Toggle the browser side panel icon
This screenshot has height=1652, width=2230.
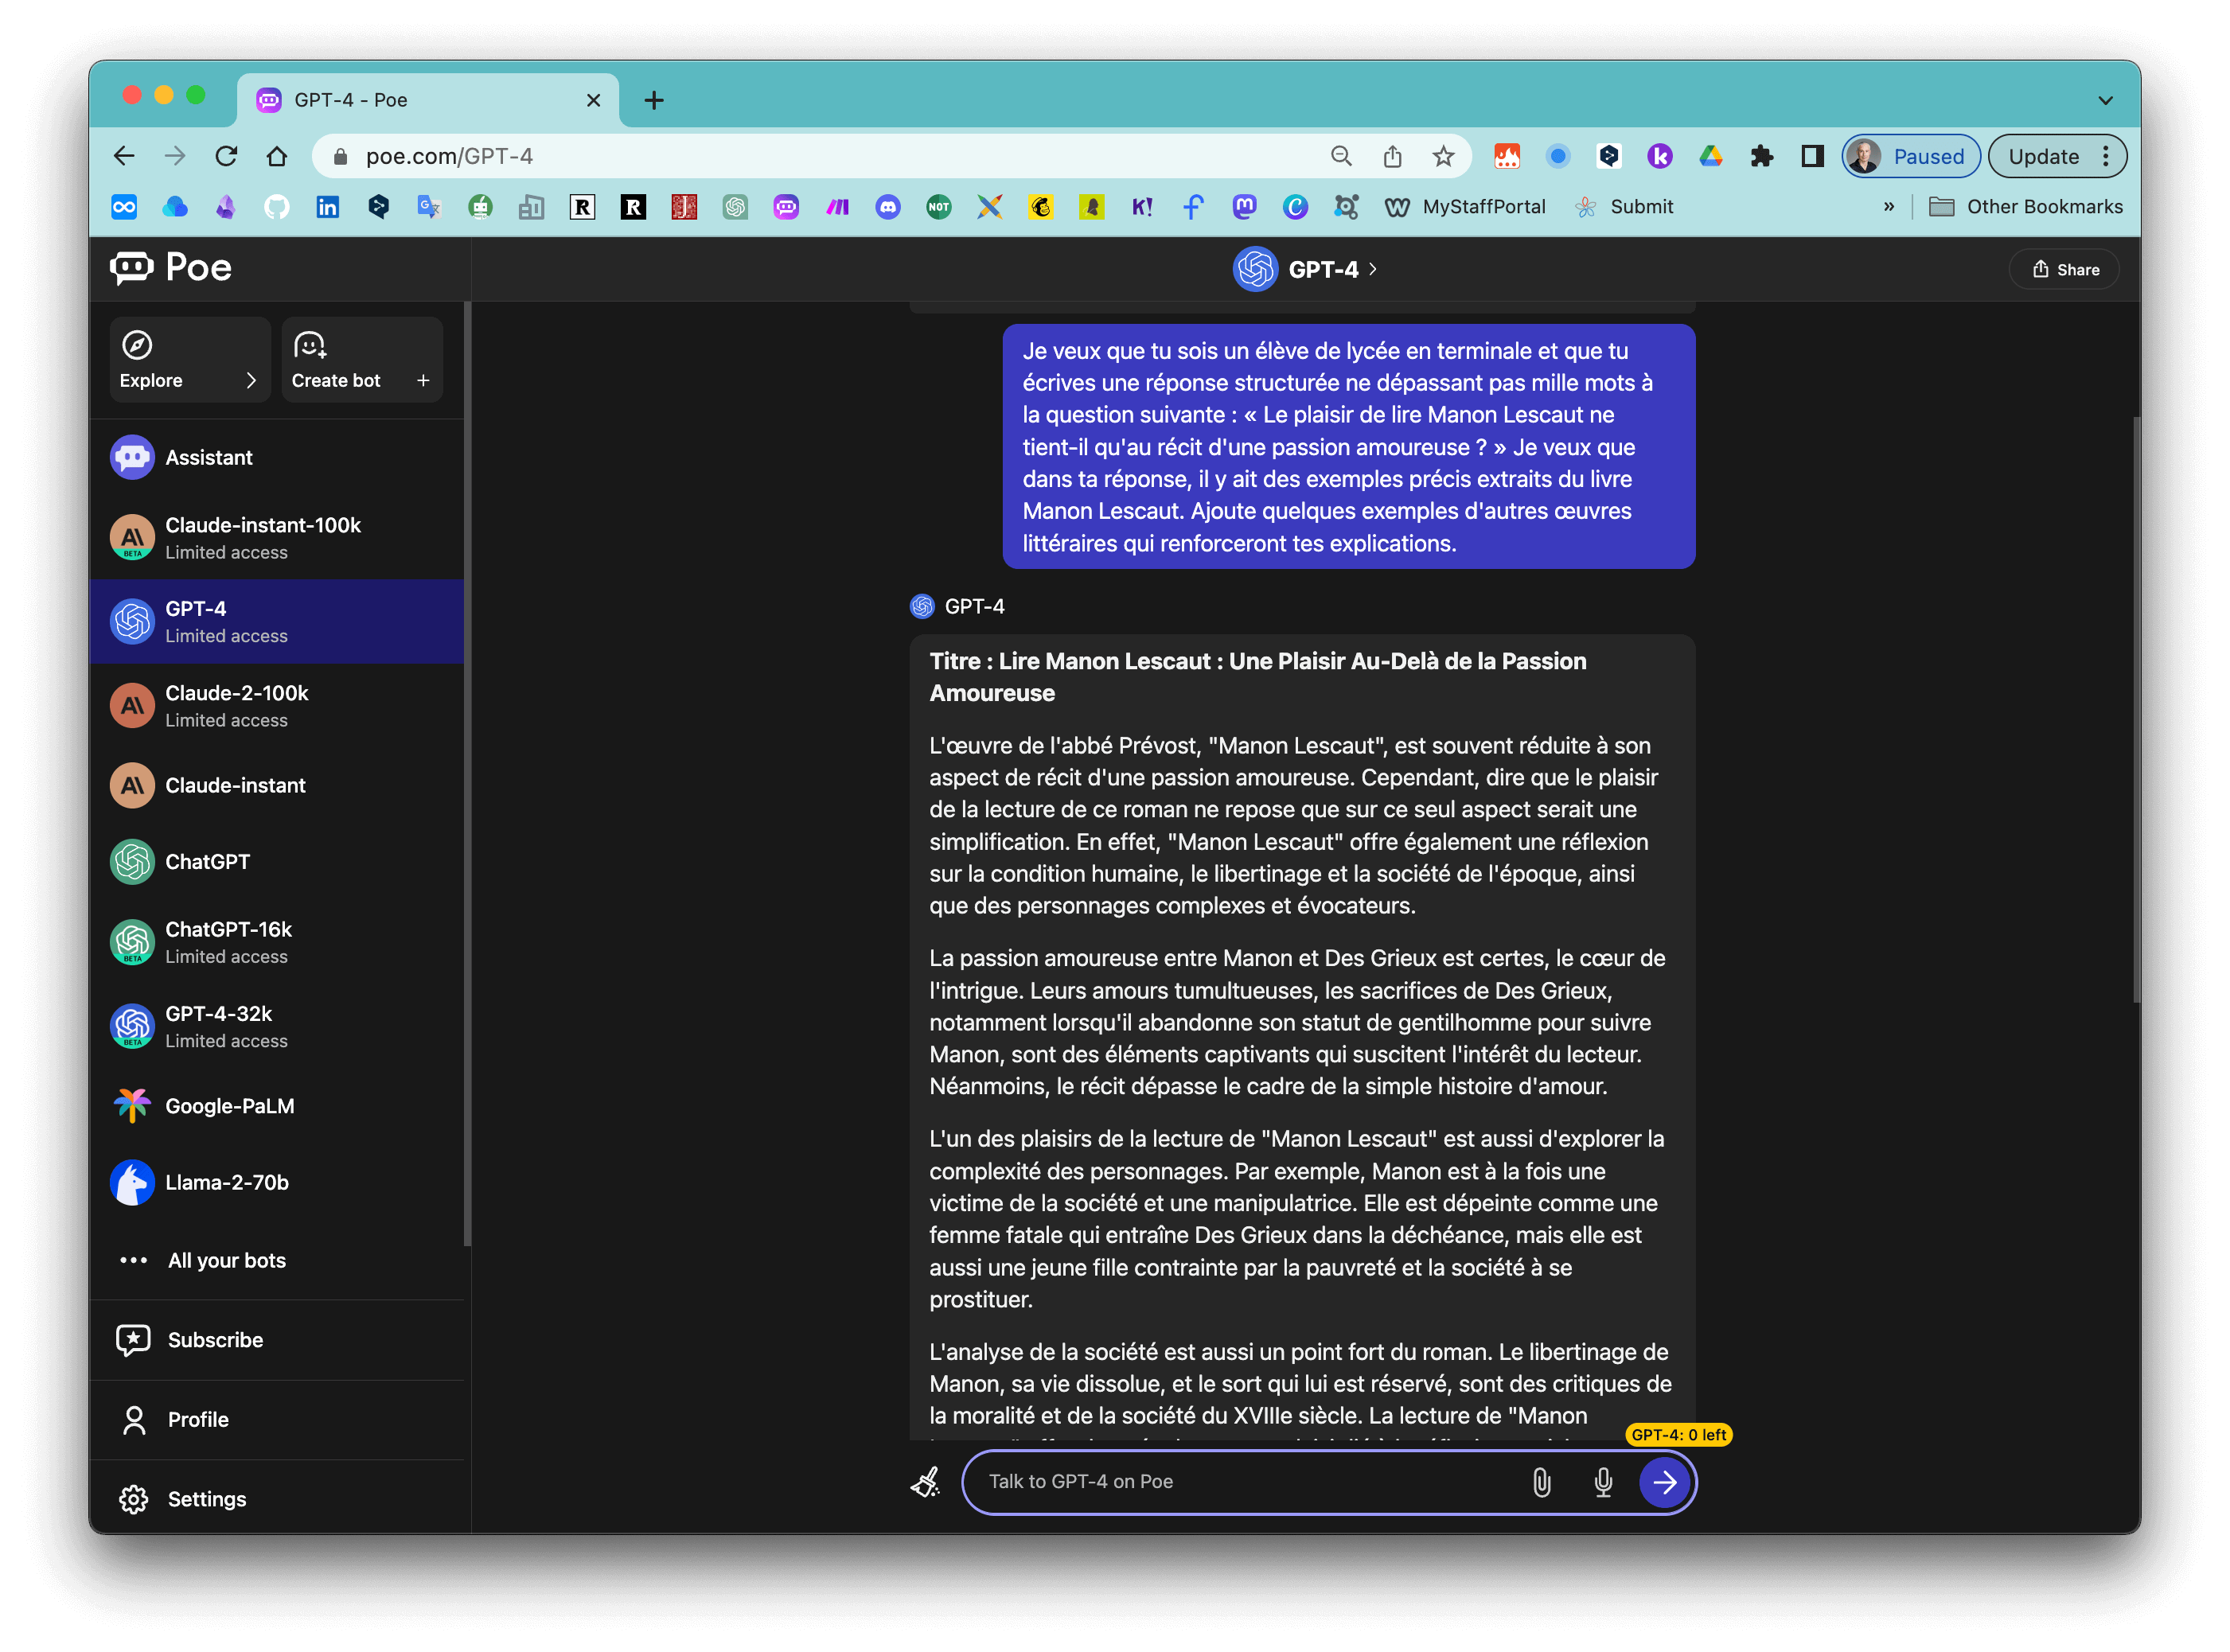1813,156
